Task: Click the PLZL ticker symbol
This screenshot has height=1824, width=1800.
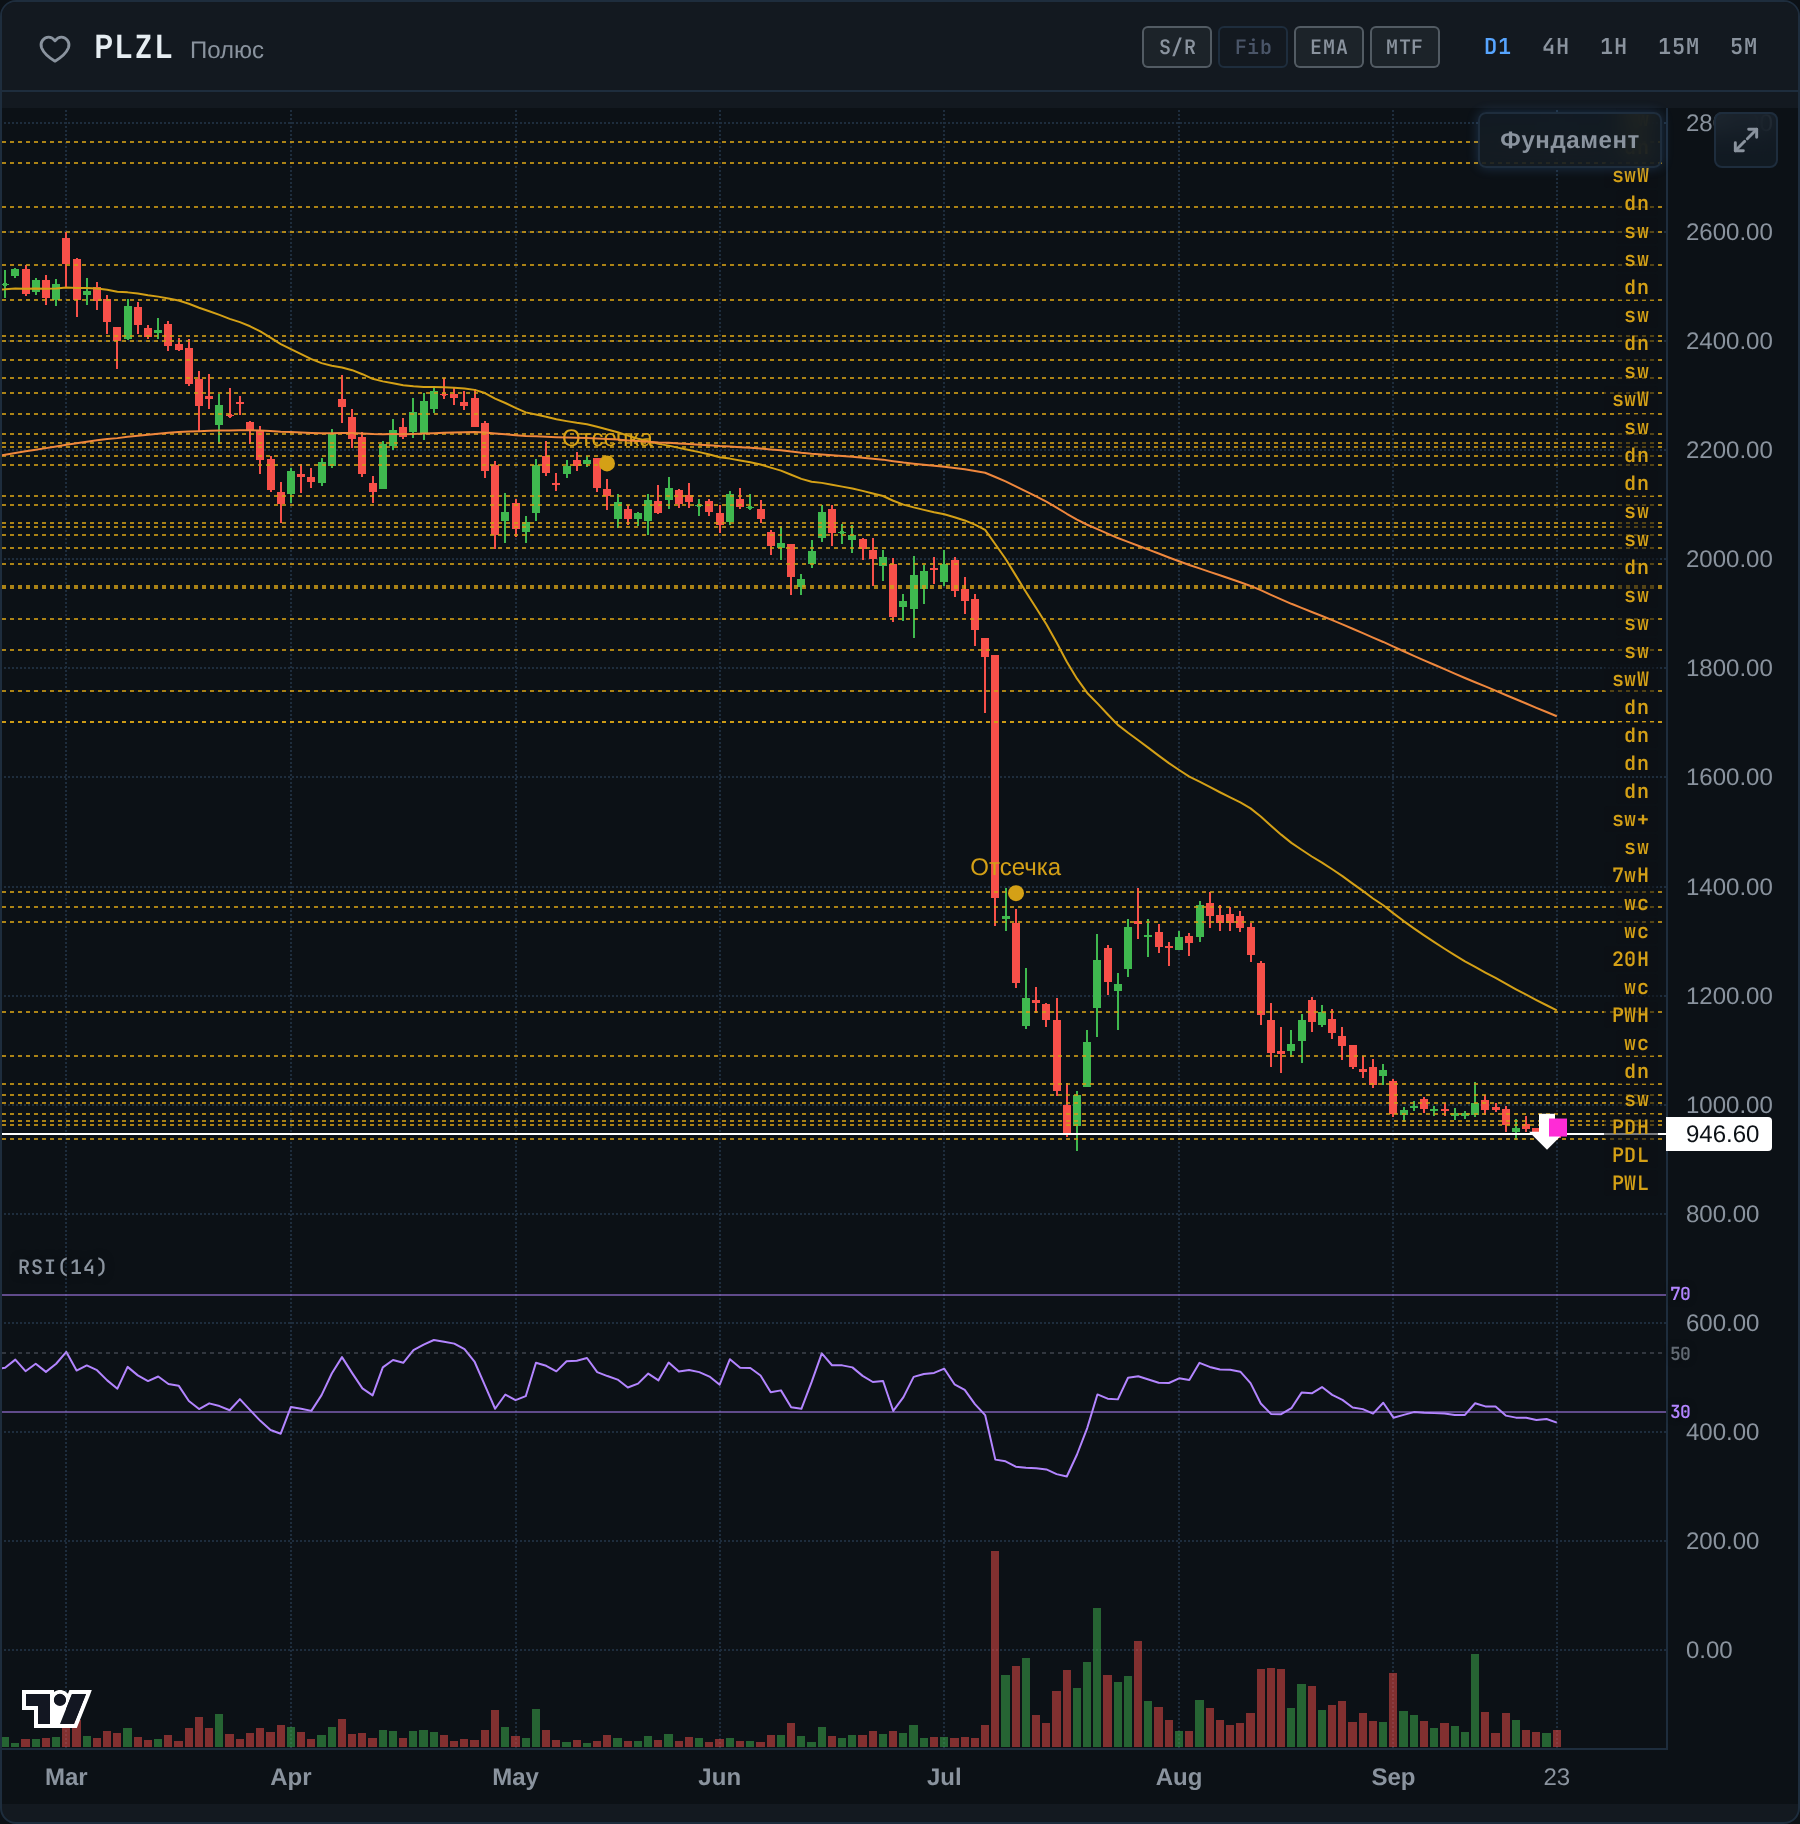Action: (133, 47)
